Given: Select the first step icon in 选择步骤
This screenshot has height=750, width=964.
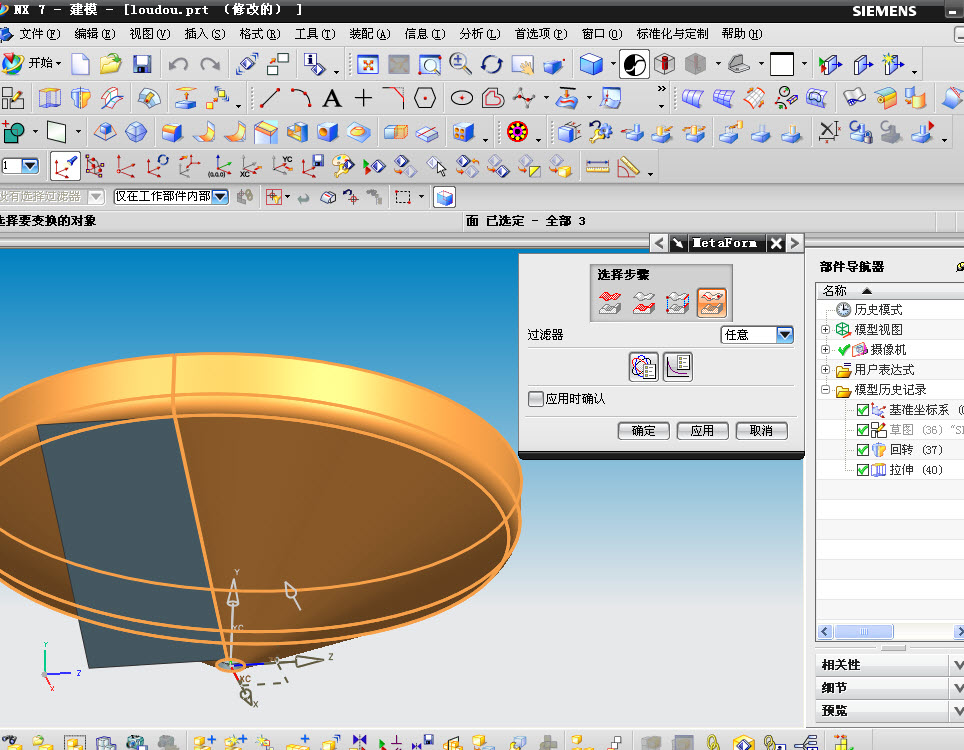Looking at the screenshot, I should click(610, 303).
